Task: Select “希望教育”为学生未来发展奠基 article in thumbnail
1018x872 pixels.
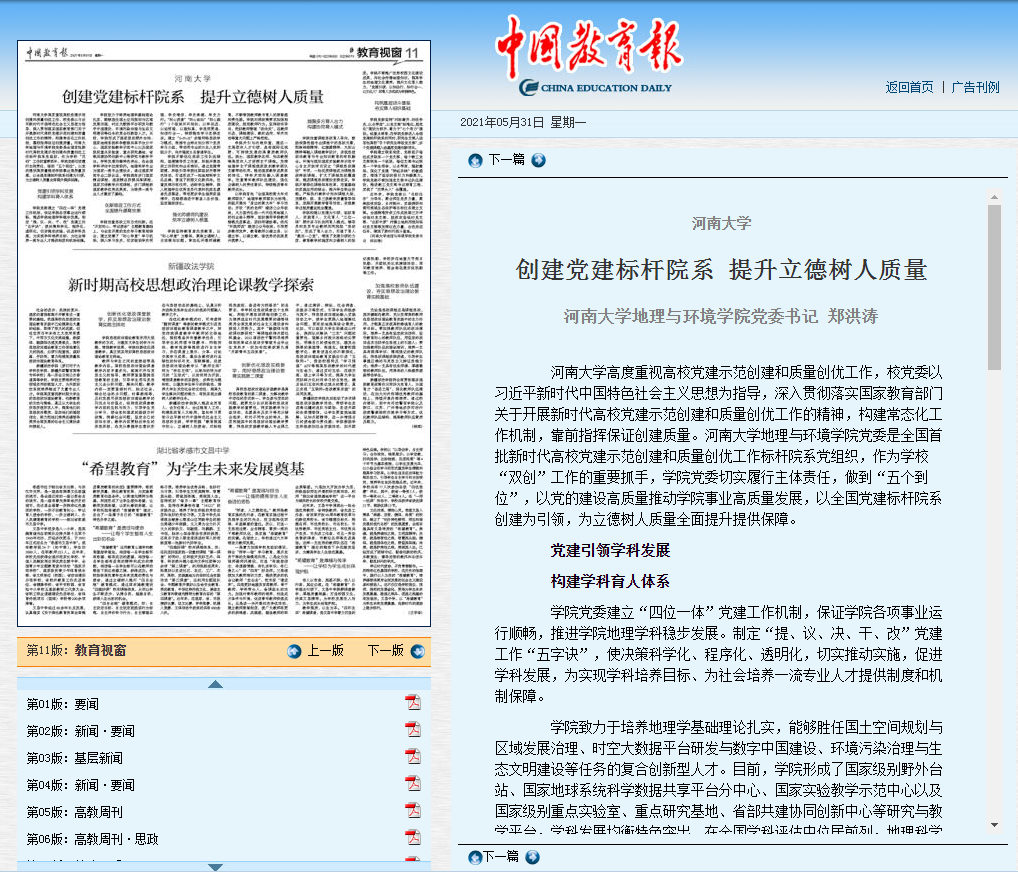Action: click(193, 469)
